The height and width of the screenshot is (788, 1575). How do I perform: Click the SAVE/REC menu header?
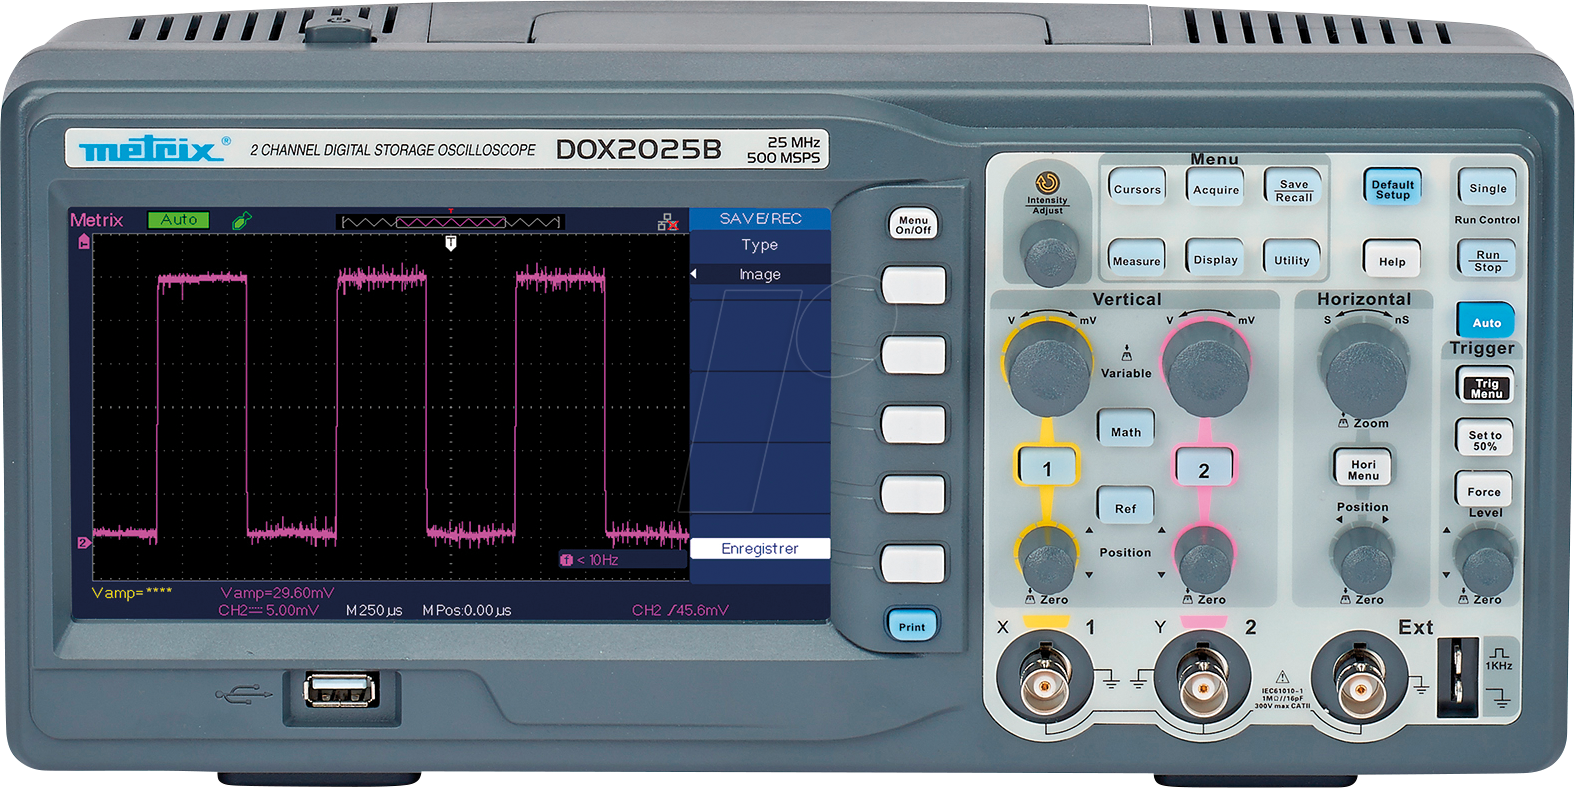pyautogui.click(x=760, y=218)
